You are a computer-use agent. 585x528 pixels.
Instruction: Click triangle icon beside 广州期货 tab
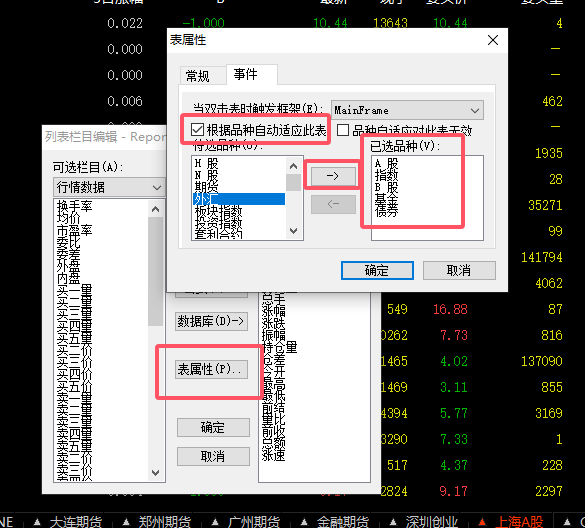(x=215, y=522)
